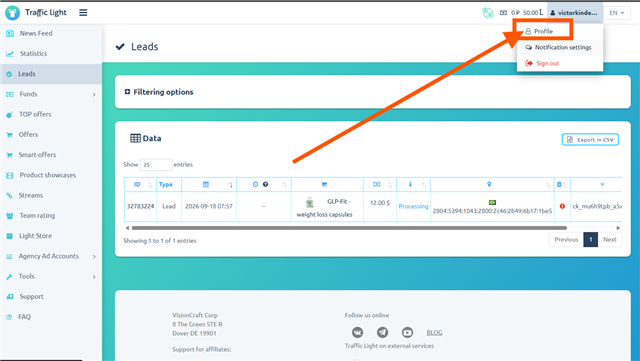This screenshot has height=361, width=640.
Task: Open the YouTube icon in footer
Action: pos(407,332)
